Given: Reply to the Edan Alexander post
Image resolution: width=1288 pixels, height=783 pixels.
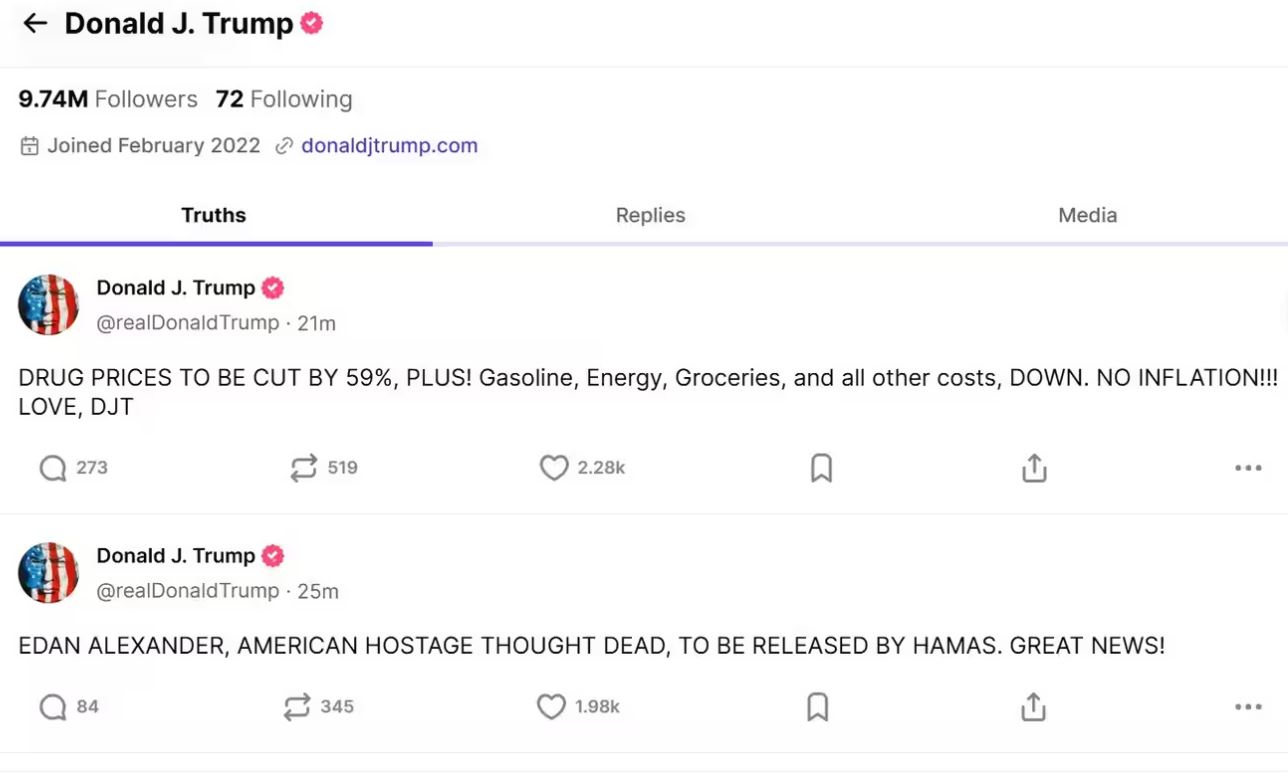Looking at the screenshot, I should click(x=53, y=707).
